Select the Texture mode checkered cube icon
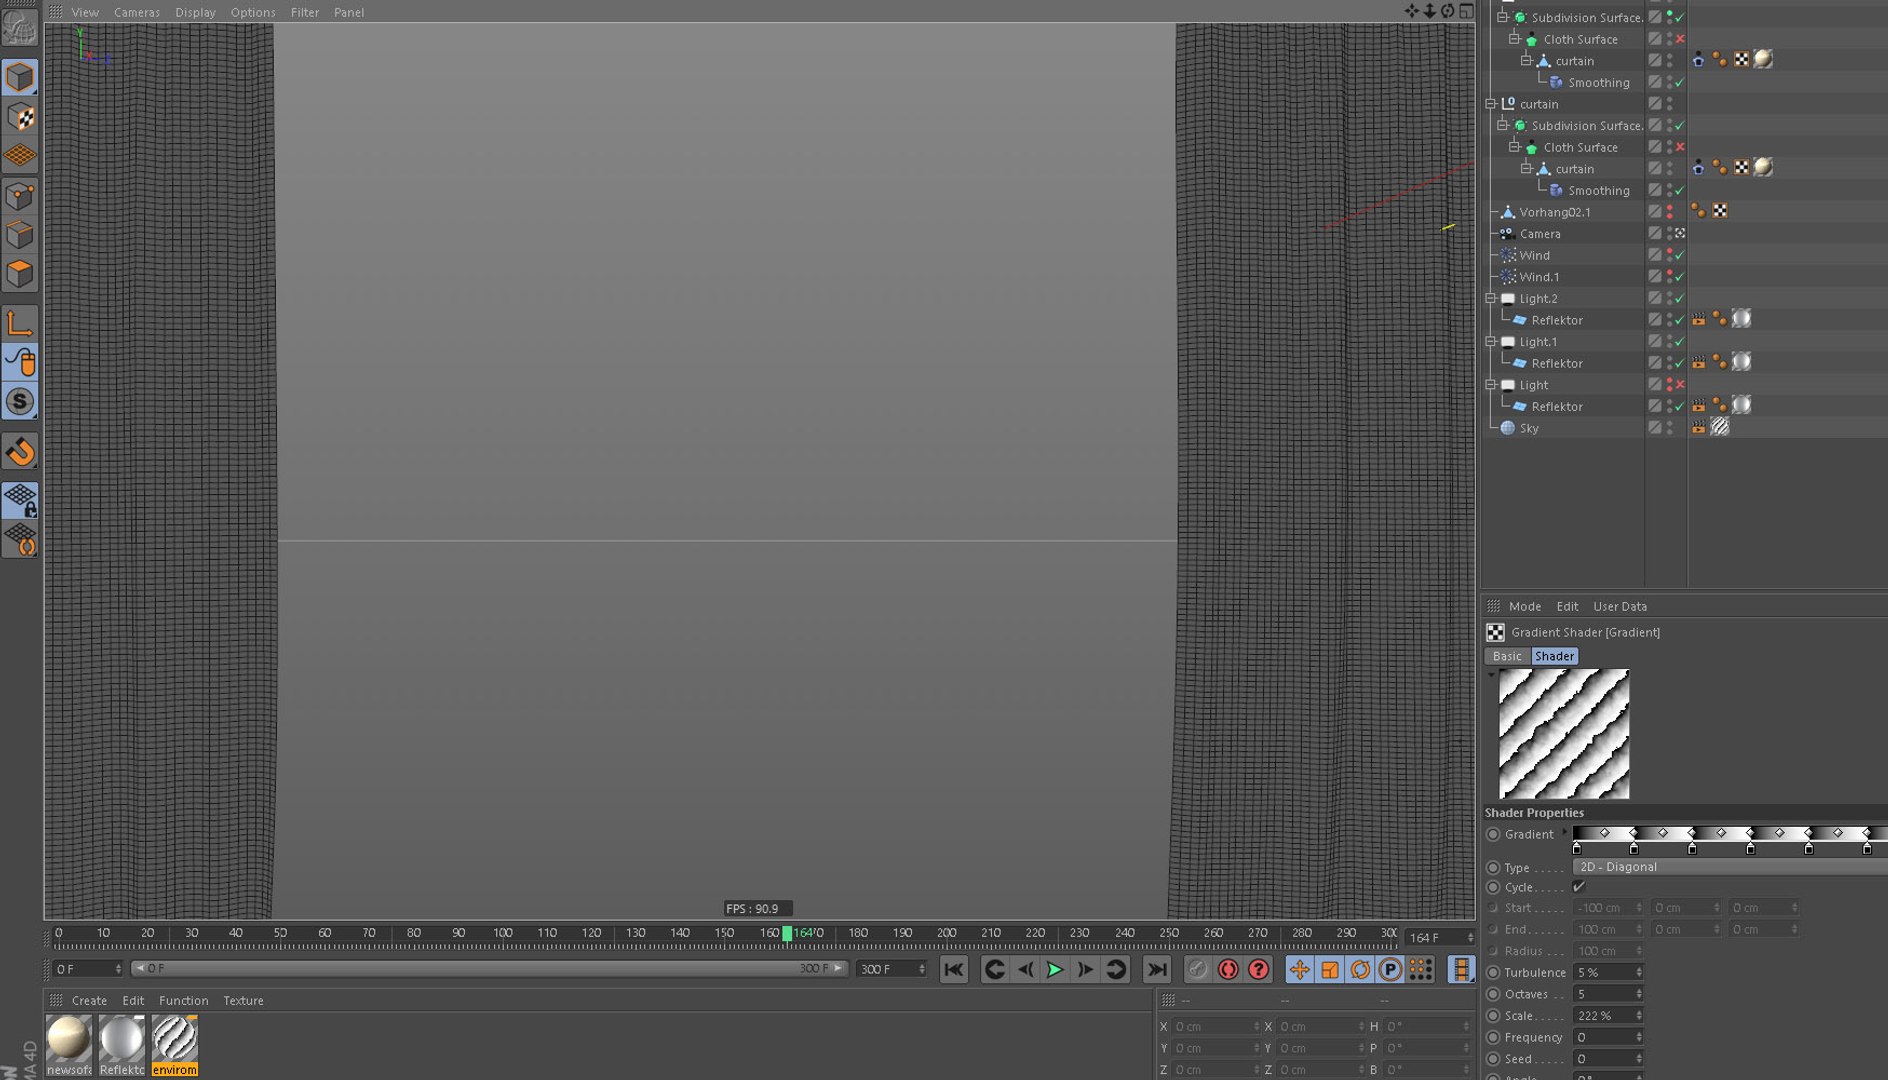1888x1080 pixels. (x=20, y=117)
